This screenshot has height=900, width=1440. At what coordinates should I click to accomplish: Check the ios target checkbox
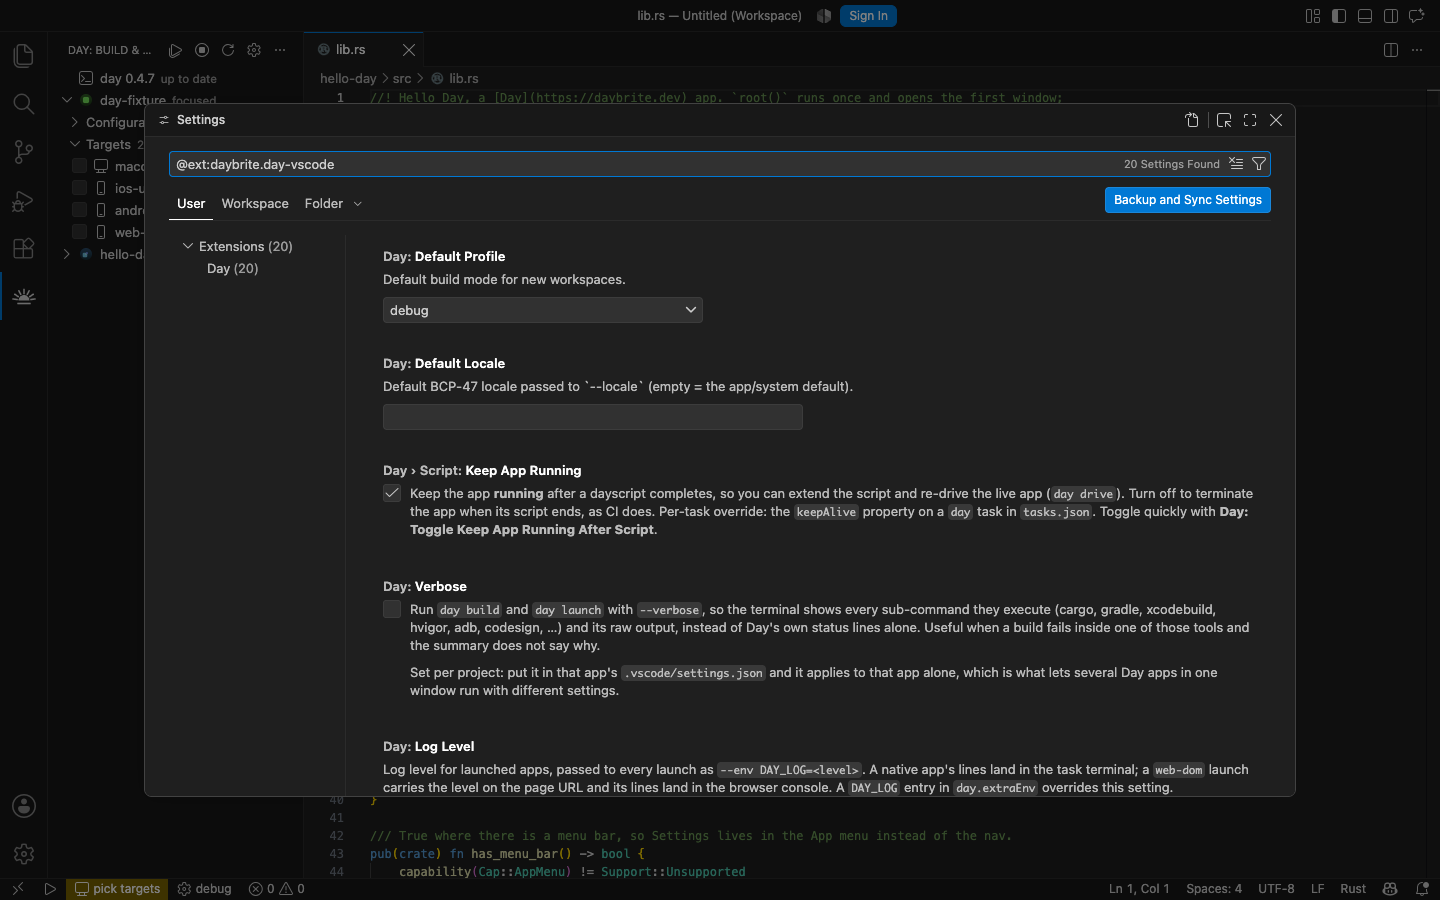pos(79,188)
